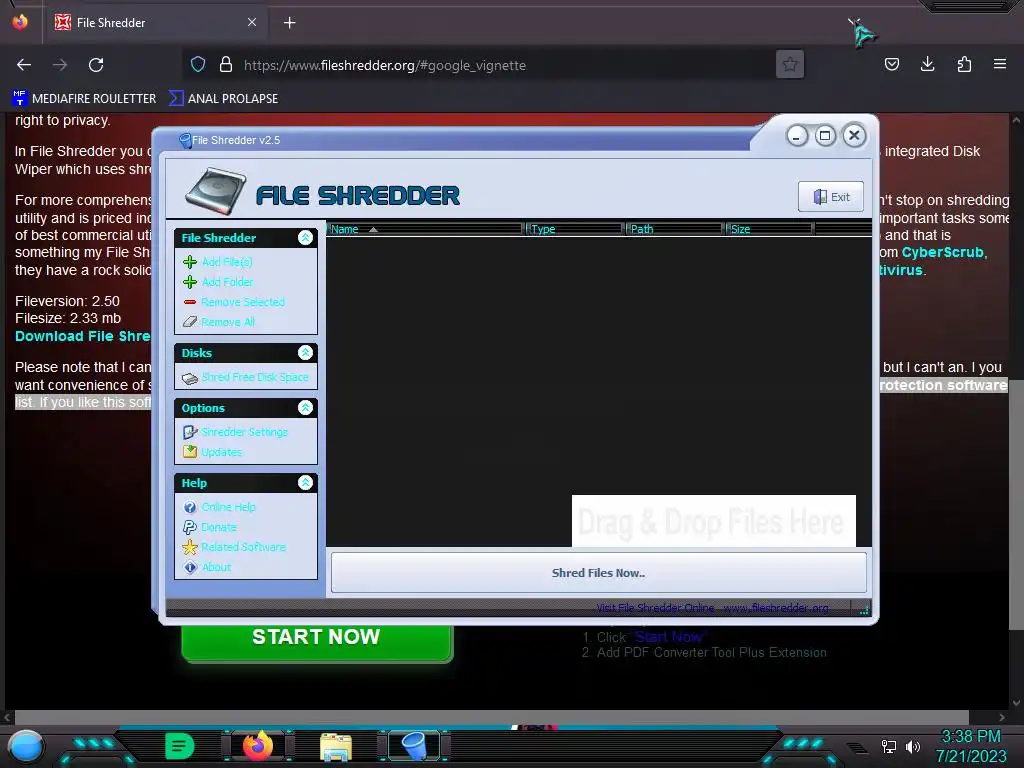Sort the list by Size column
Viewport: 1024px width, 768px height.
click(769, 229)
